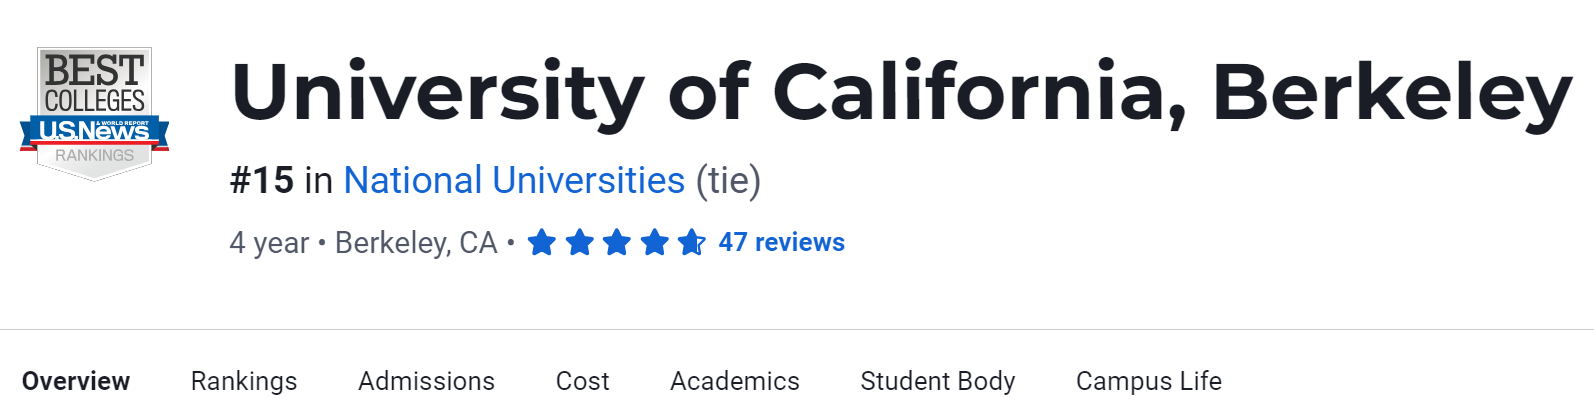Click the University of California, Berkeley heading
Viewport: 1594px width, 415px height.
click(900, 93)
